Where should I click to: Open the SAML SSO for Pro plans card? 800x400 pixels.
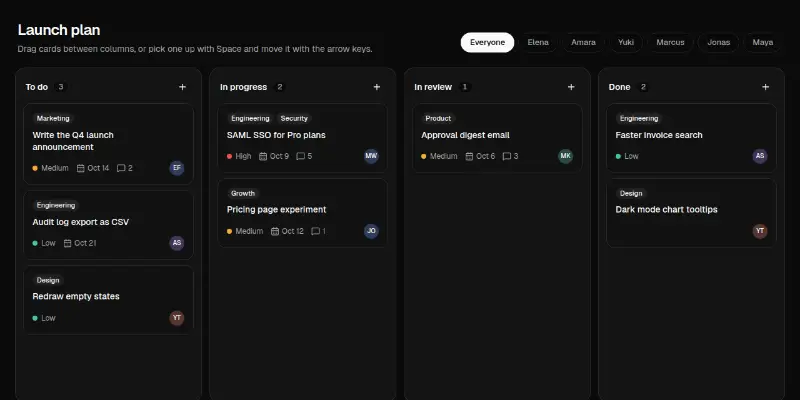tap(303, 138)
